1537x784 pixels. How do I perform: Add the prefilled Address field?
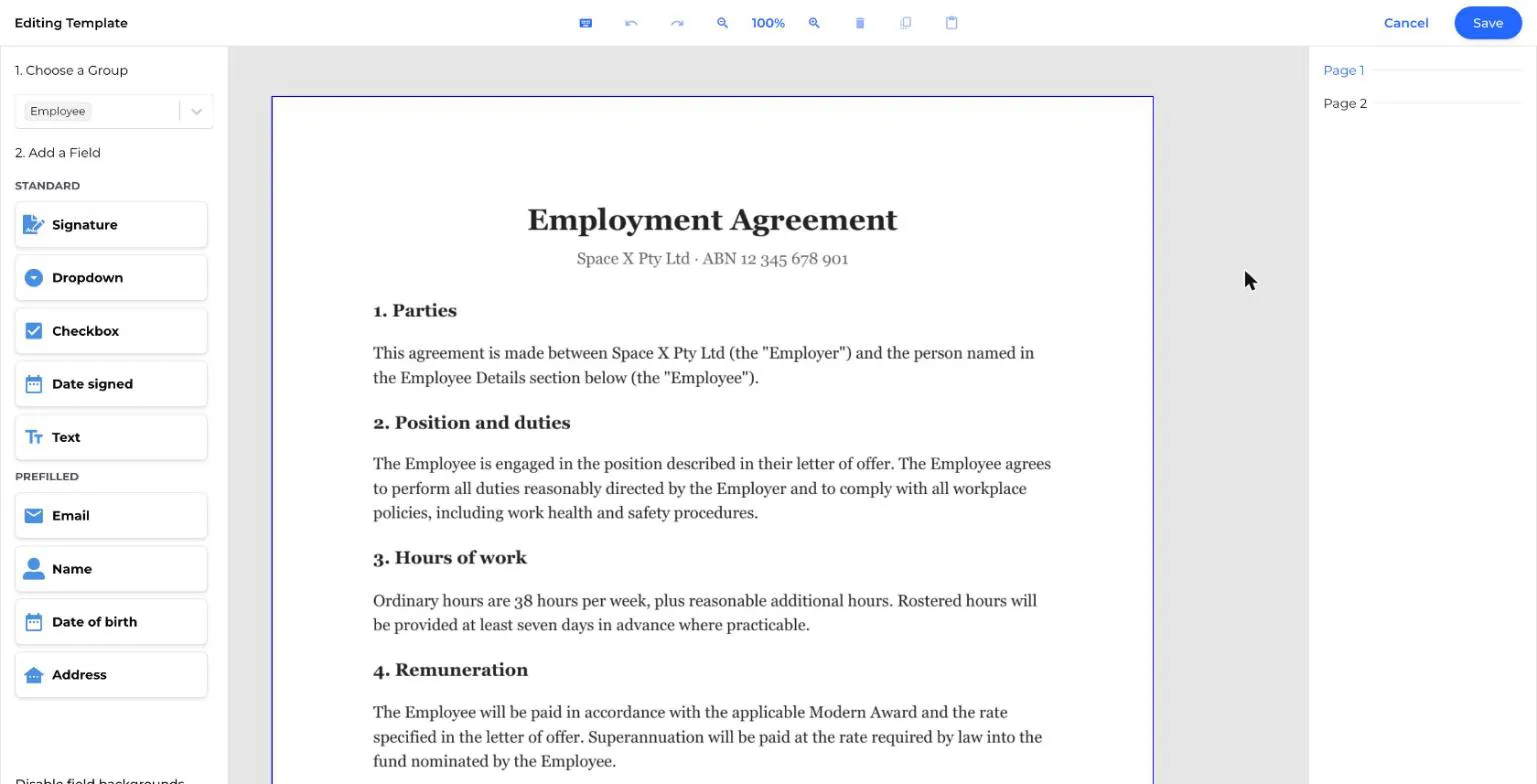point(111,675)
